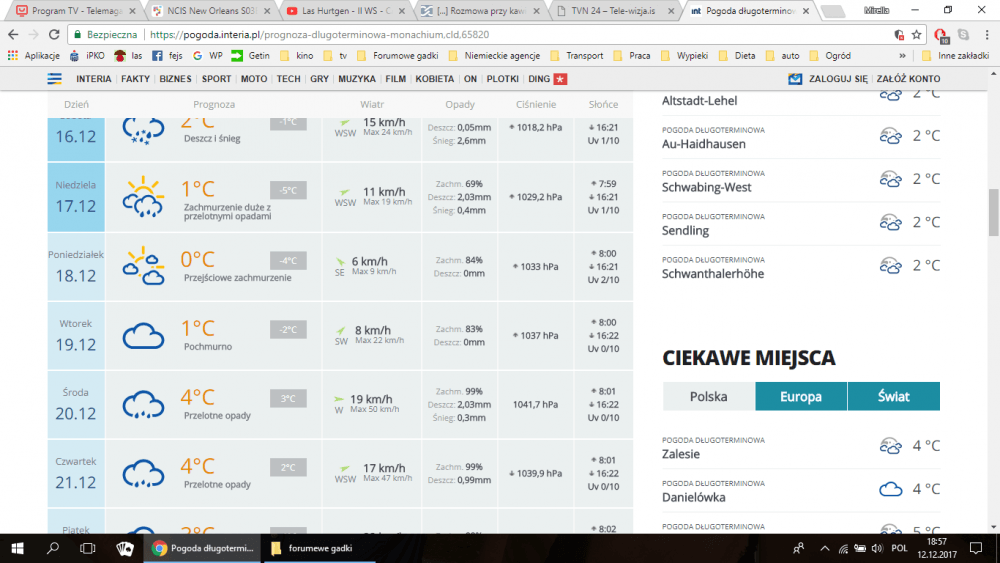This screenshot has width=1000, height=563.
Task: Select the 'Świat' tab in Ciekawe miejsca
Action: (x=893, y=397)
